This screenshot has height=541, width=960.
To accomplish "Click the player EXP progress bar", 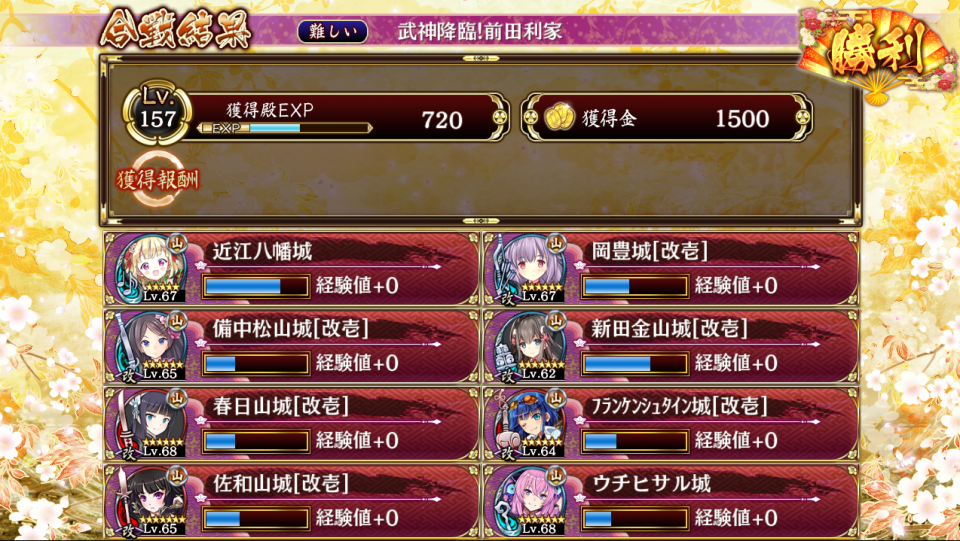I will pos(285,128).
